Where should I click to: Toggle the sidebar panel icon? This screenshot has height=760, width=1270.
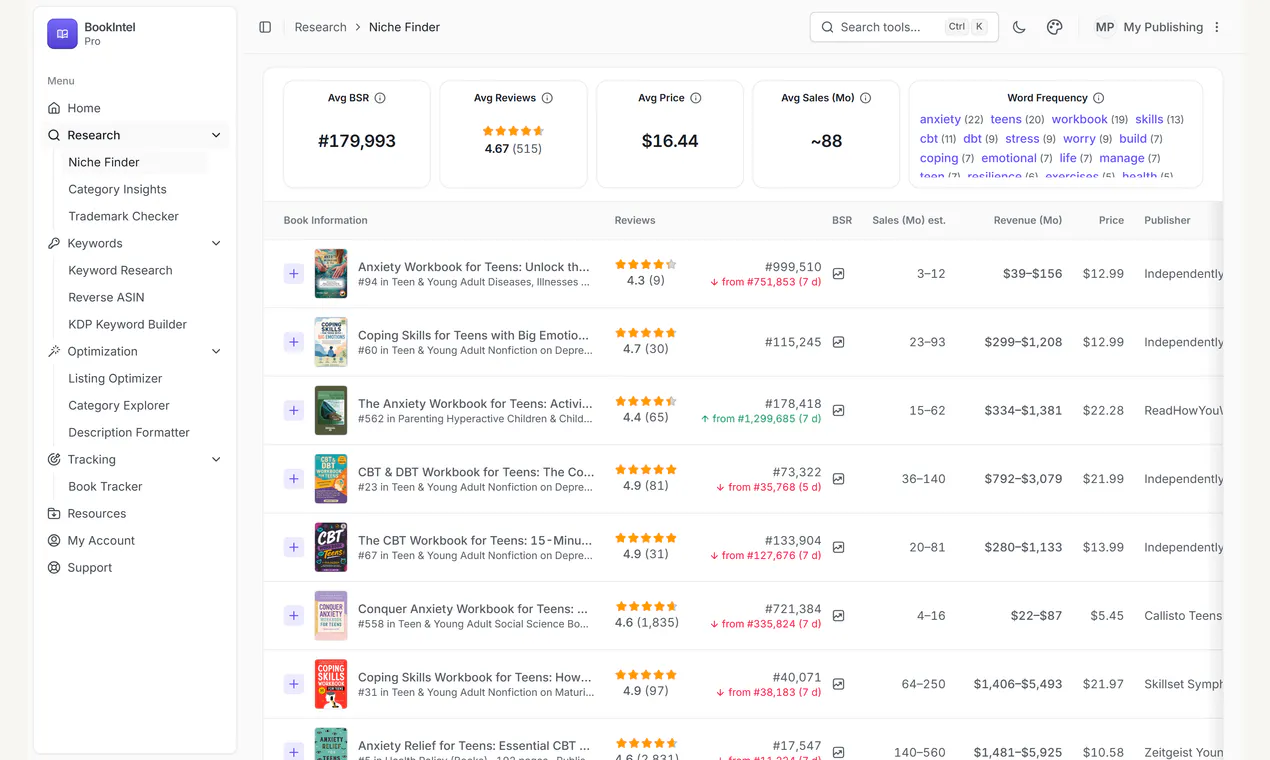tap(265, 27)
